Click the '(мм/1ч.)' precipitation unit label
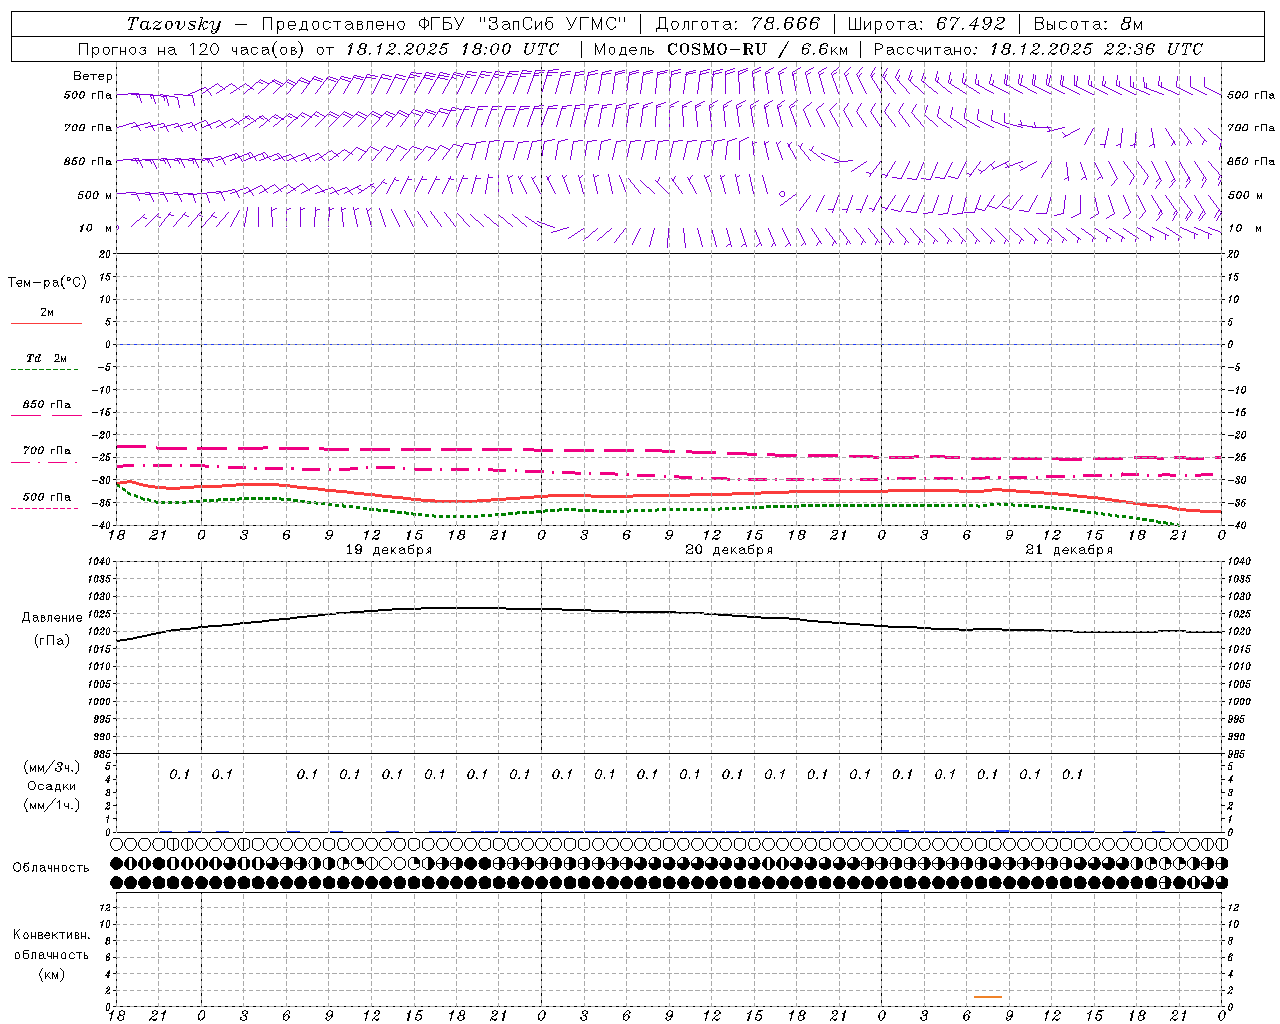 point(52,805)
